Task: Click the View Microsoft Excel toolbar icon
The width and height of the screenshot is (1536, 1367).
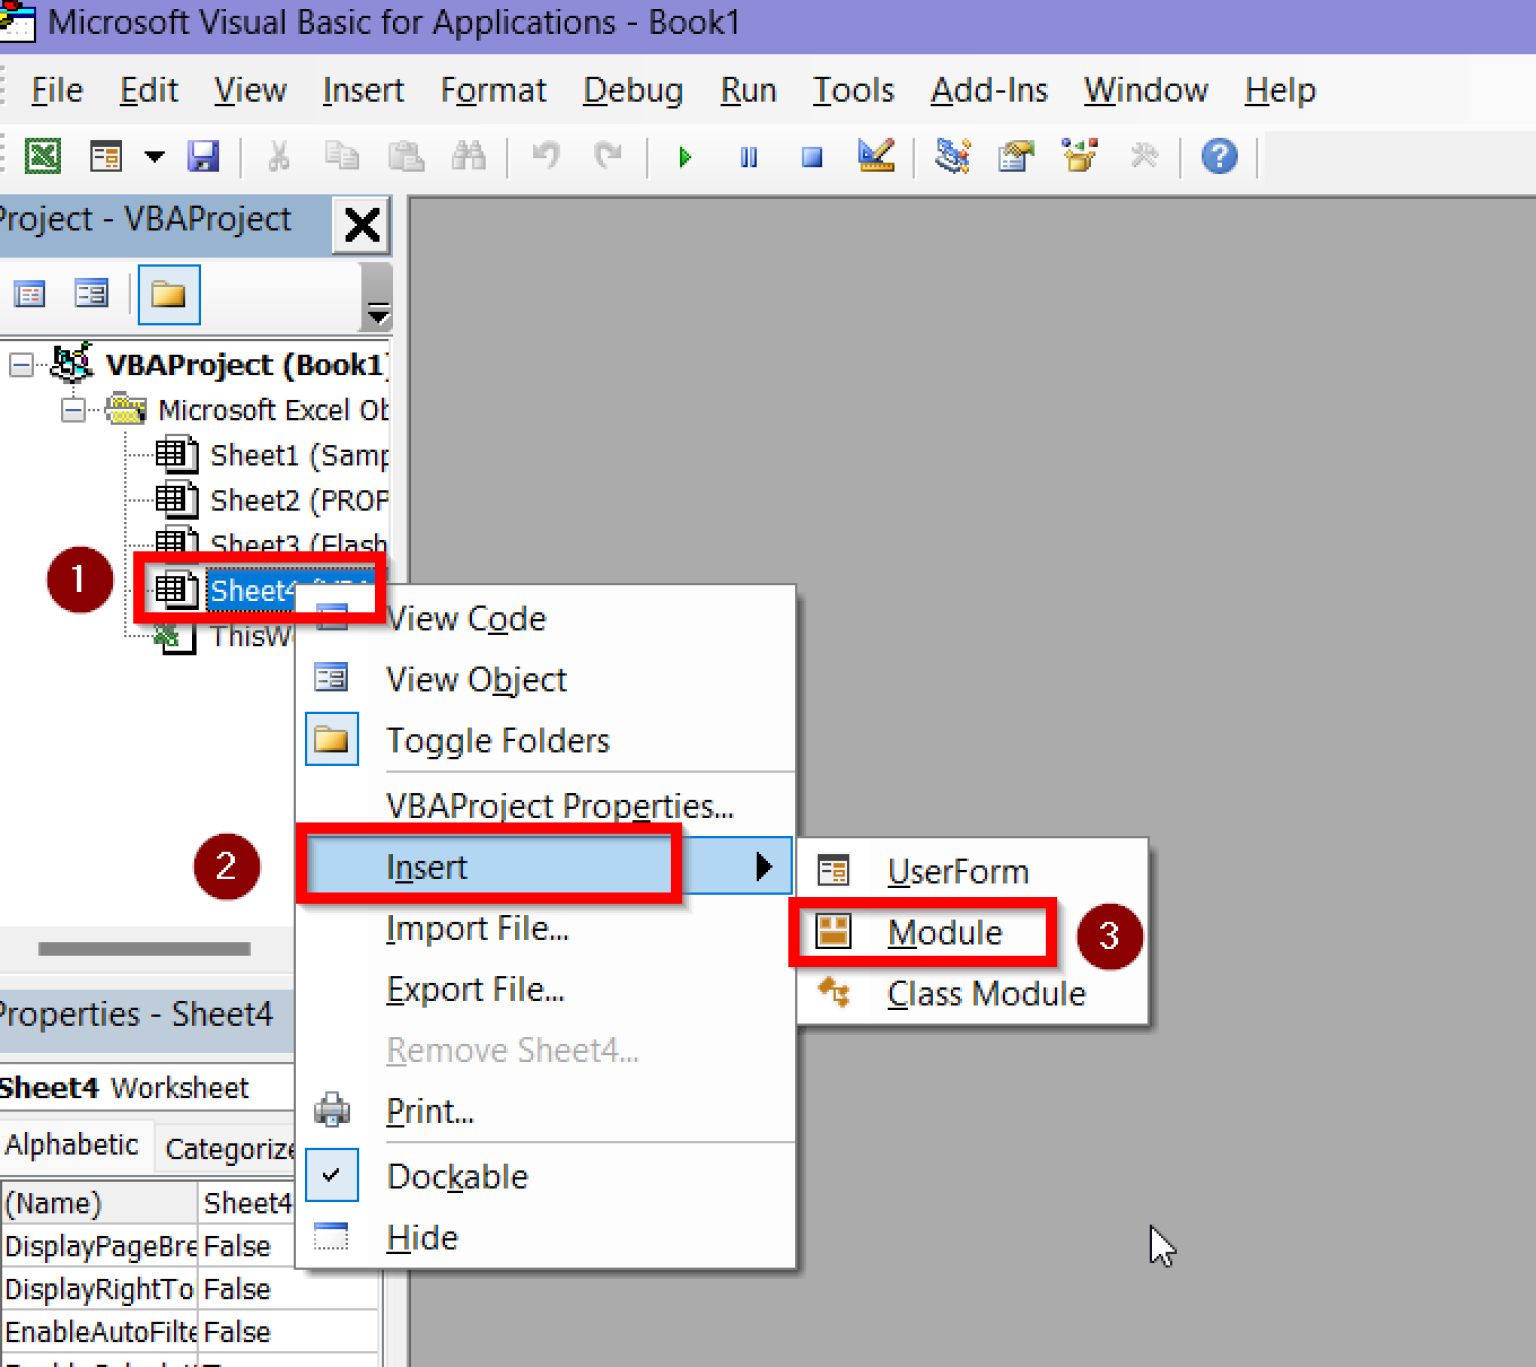Action: pyautogui.click(x=42, y=156)
